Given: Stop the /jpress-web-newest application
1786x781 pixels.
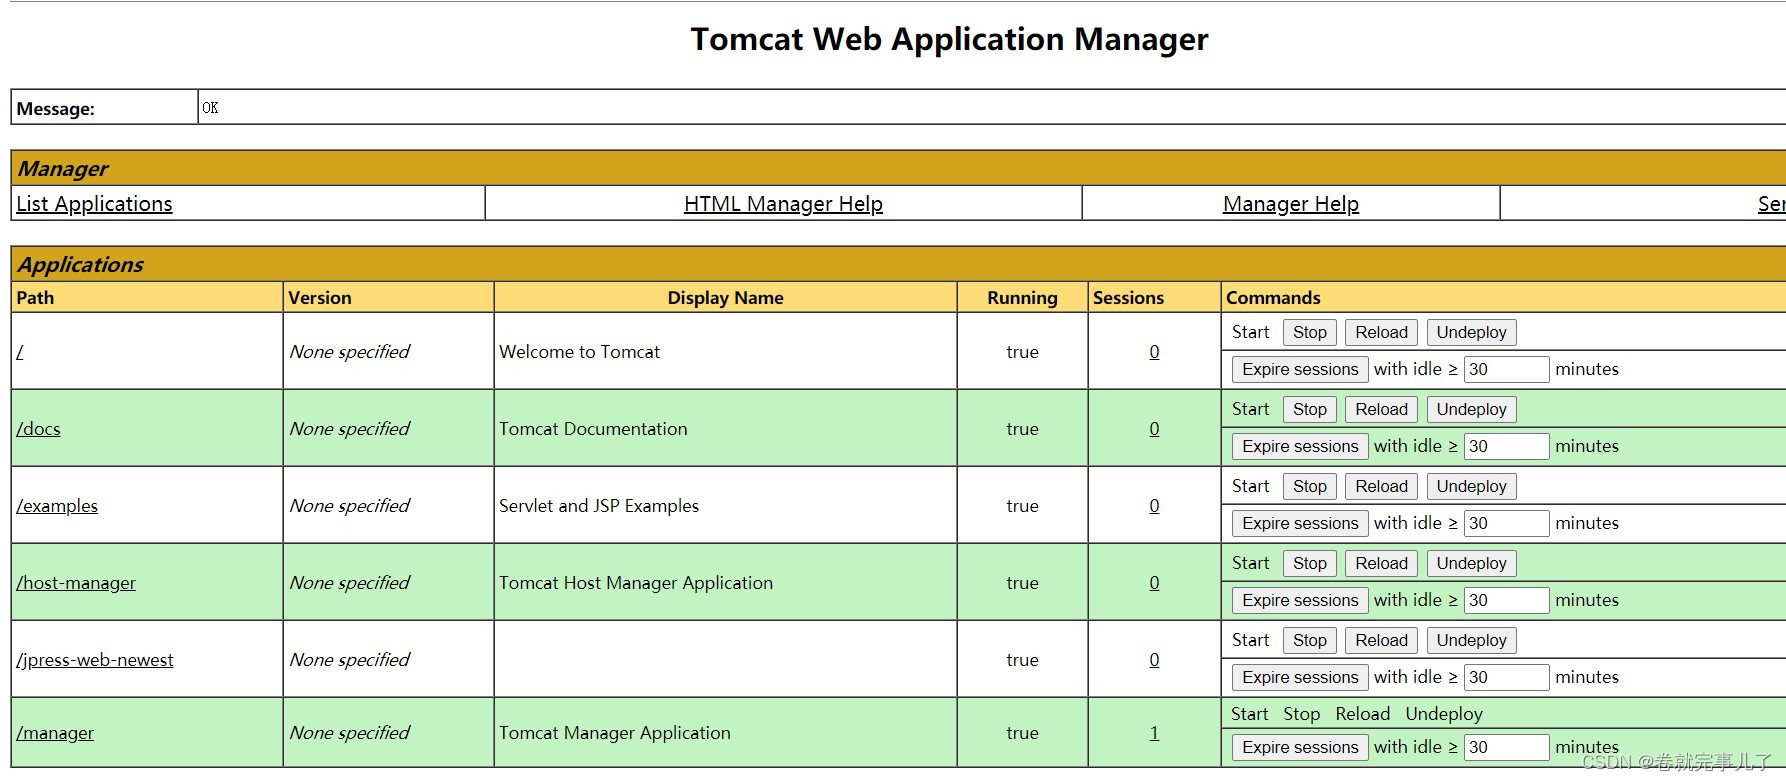Looking at the screenshot, I should point(1310,641).
